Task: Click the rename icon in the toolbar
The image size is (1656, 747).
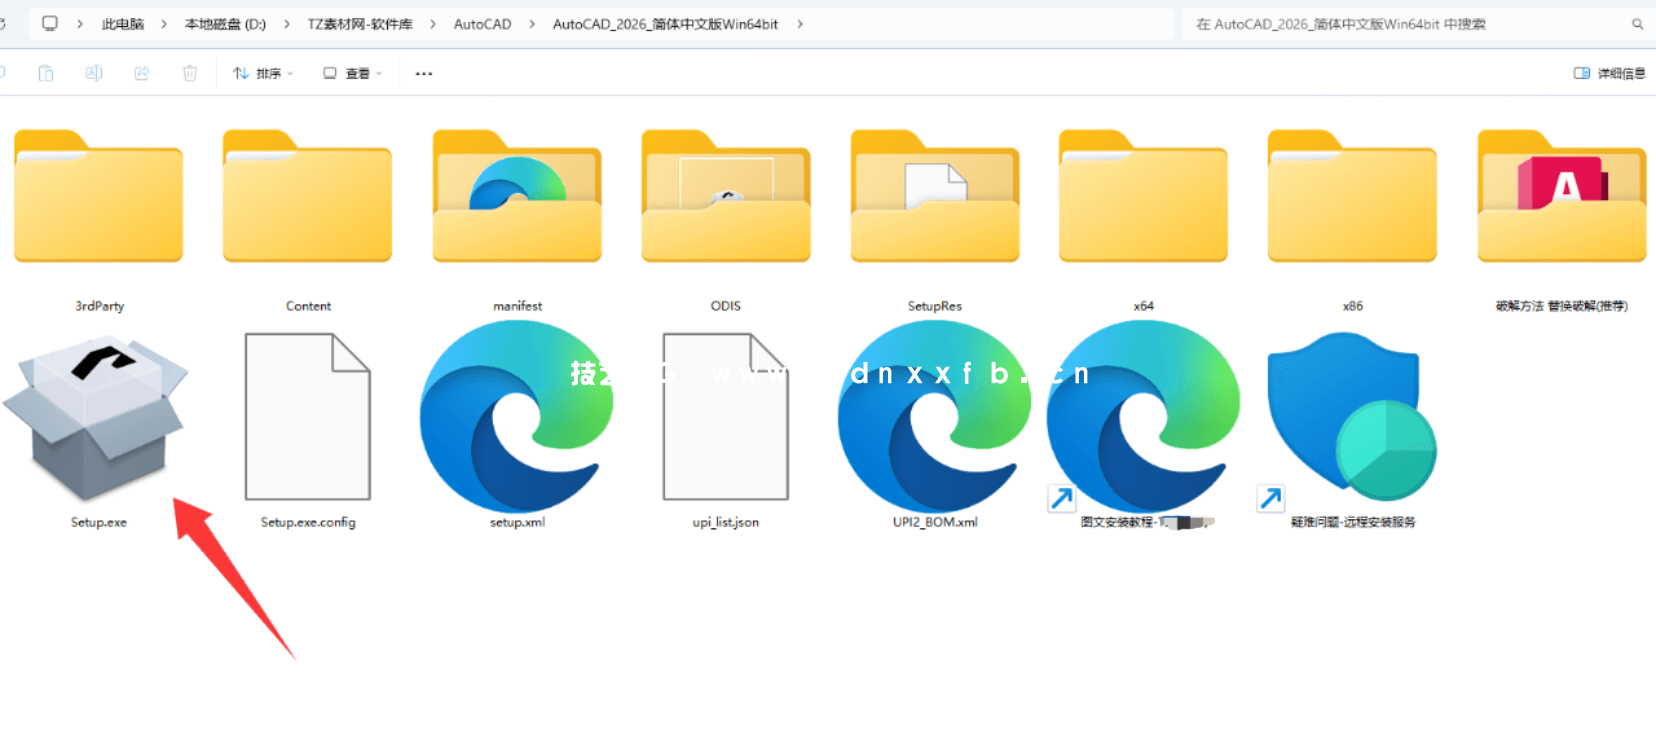Action: (x=94, y=73)
